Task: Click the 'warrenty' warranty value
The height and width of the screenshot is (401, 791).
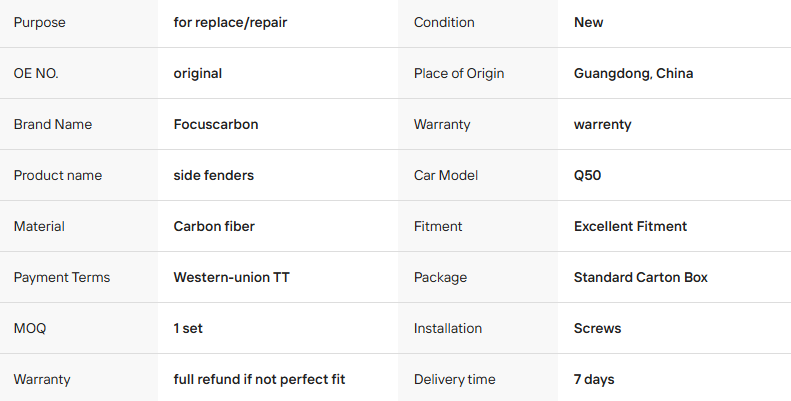Action: 603,124
